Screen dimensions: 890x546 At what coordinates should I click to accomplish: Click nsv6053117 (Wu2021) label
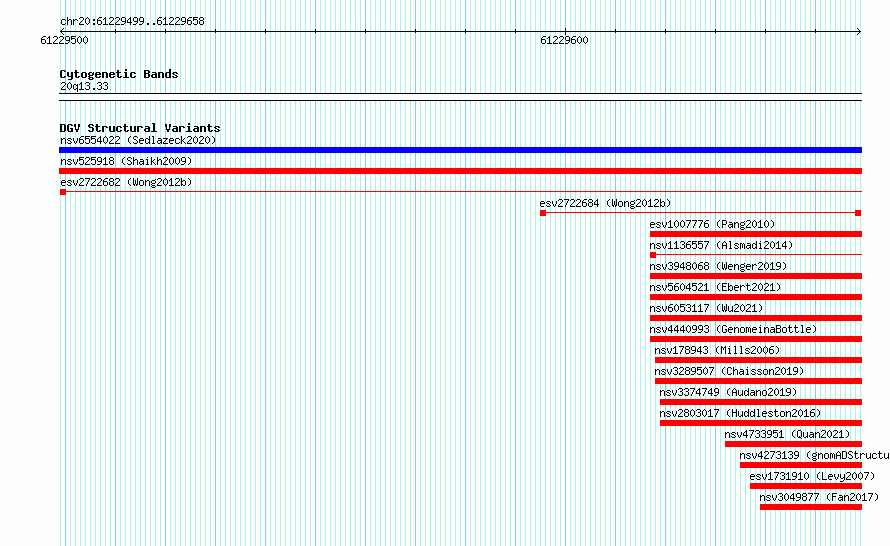(706, 308)
